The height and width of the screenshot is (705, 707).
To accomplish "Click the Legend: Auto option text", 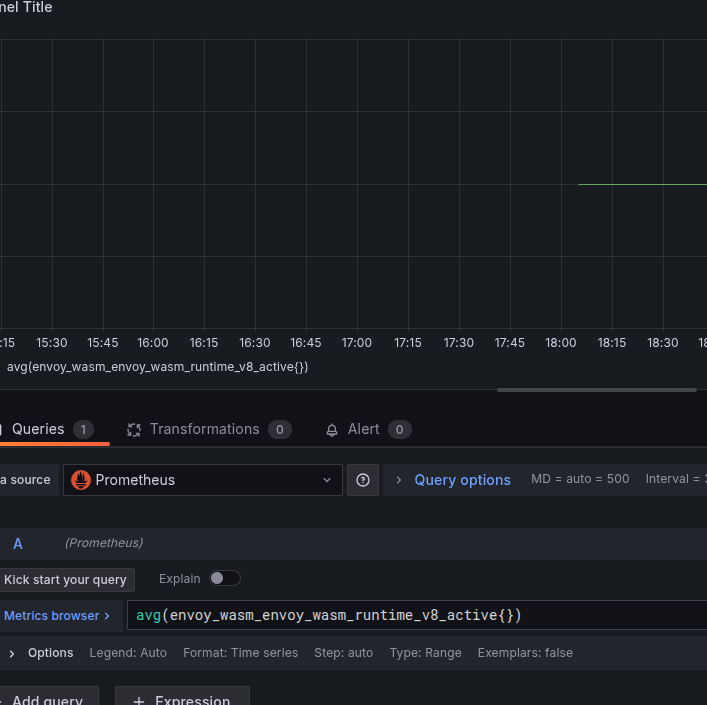I will [128, 653].
